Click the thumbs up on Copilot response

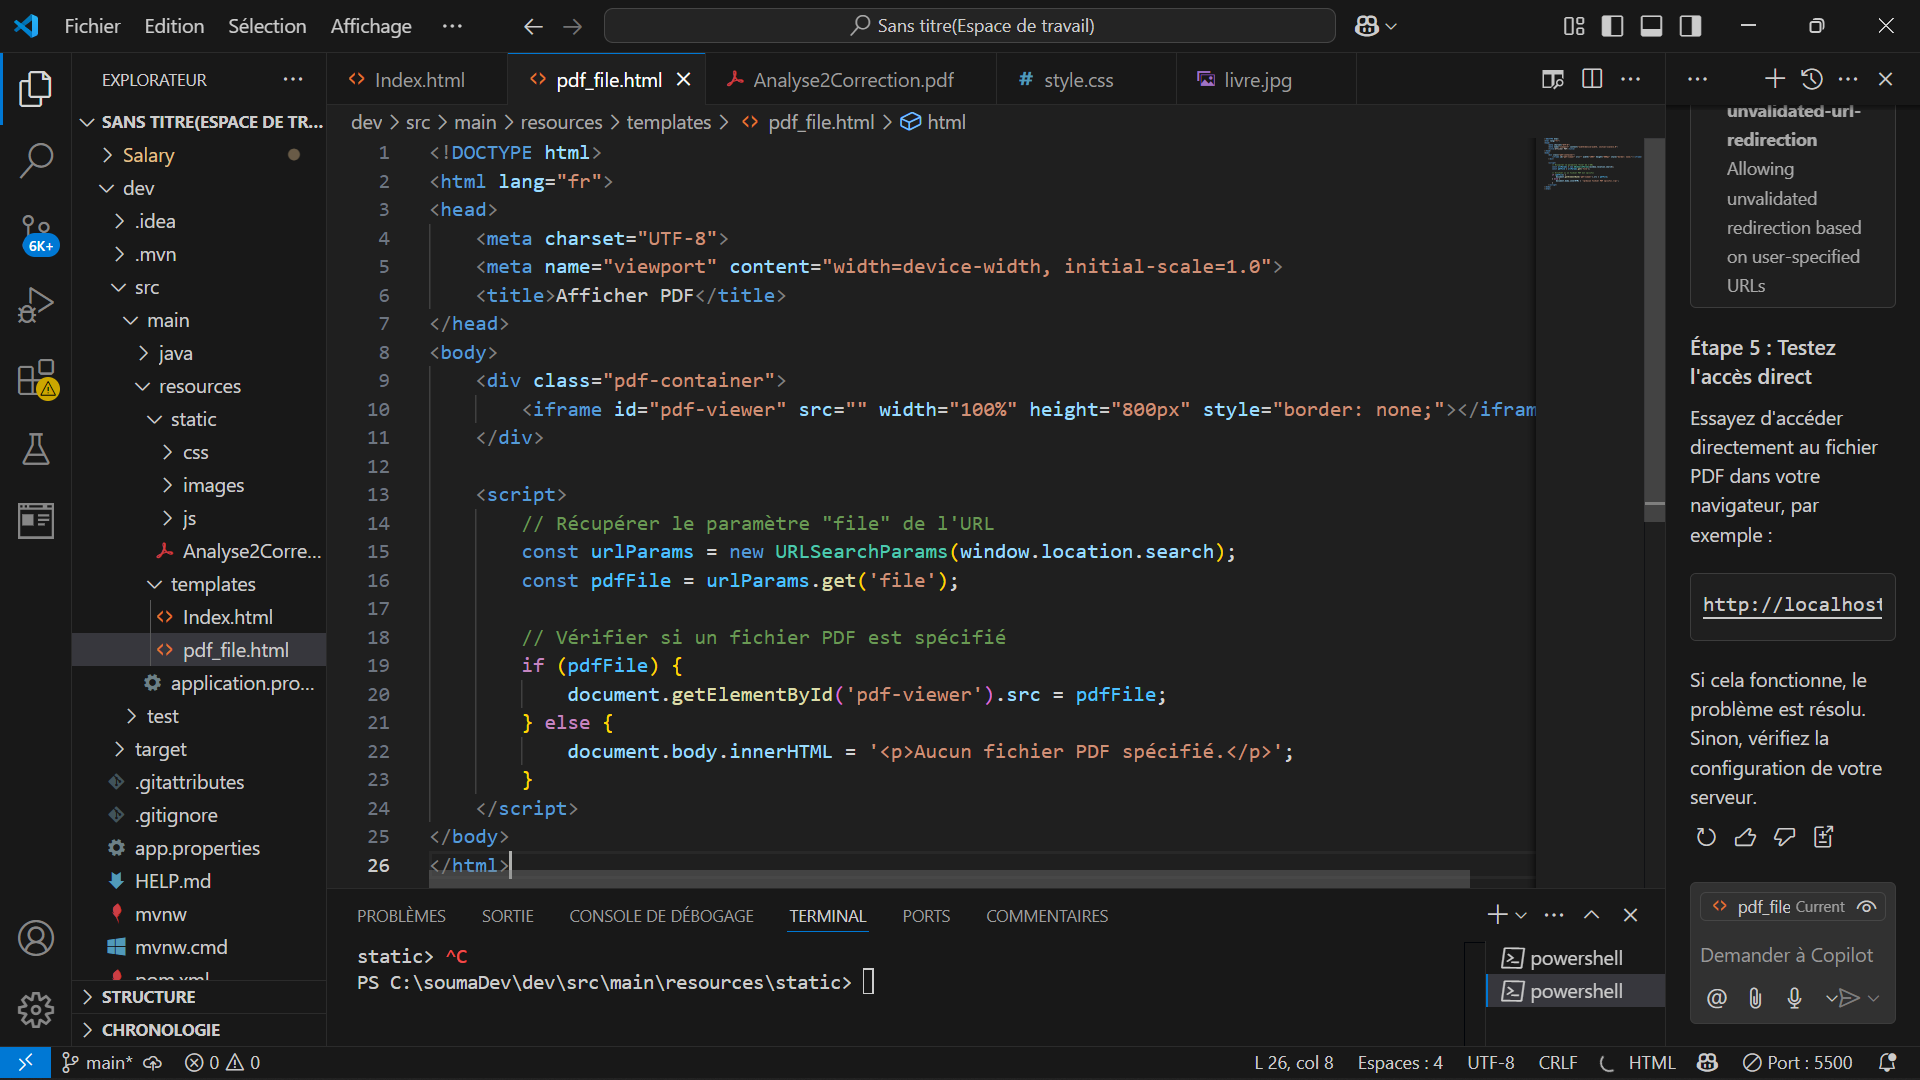click(x=1745, y=837)
